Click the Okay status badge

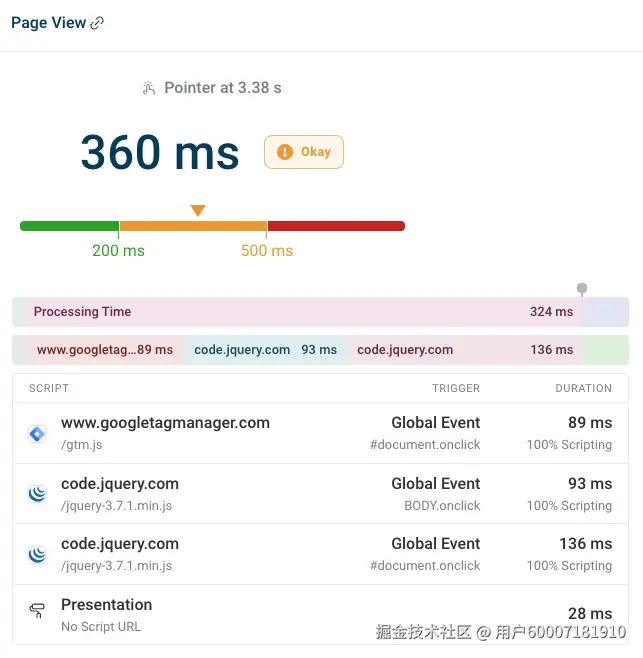(304, 152)
